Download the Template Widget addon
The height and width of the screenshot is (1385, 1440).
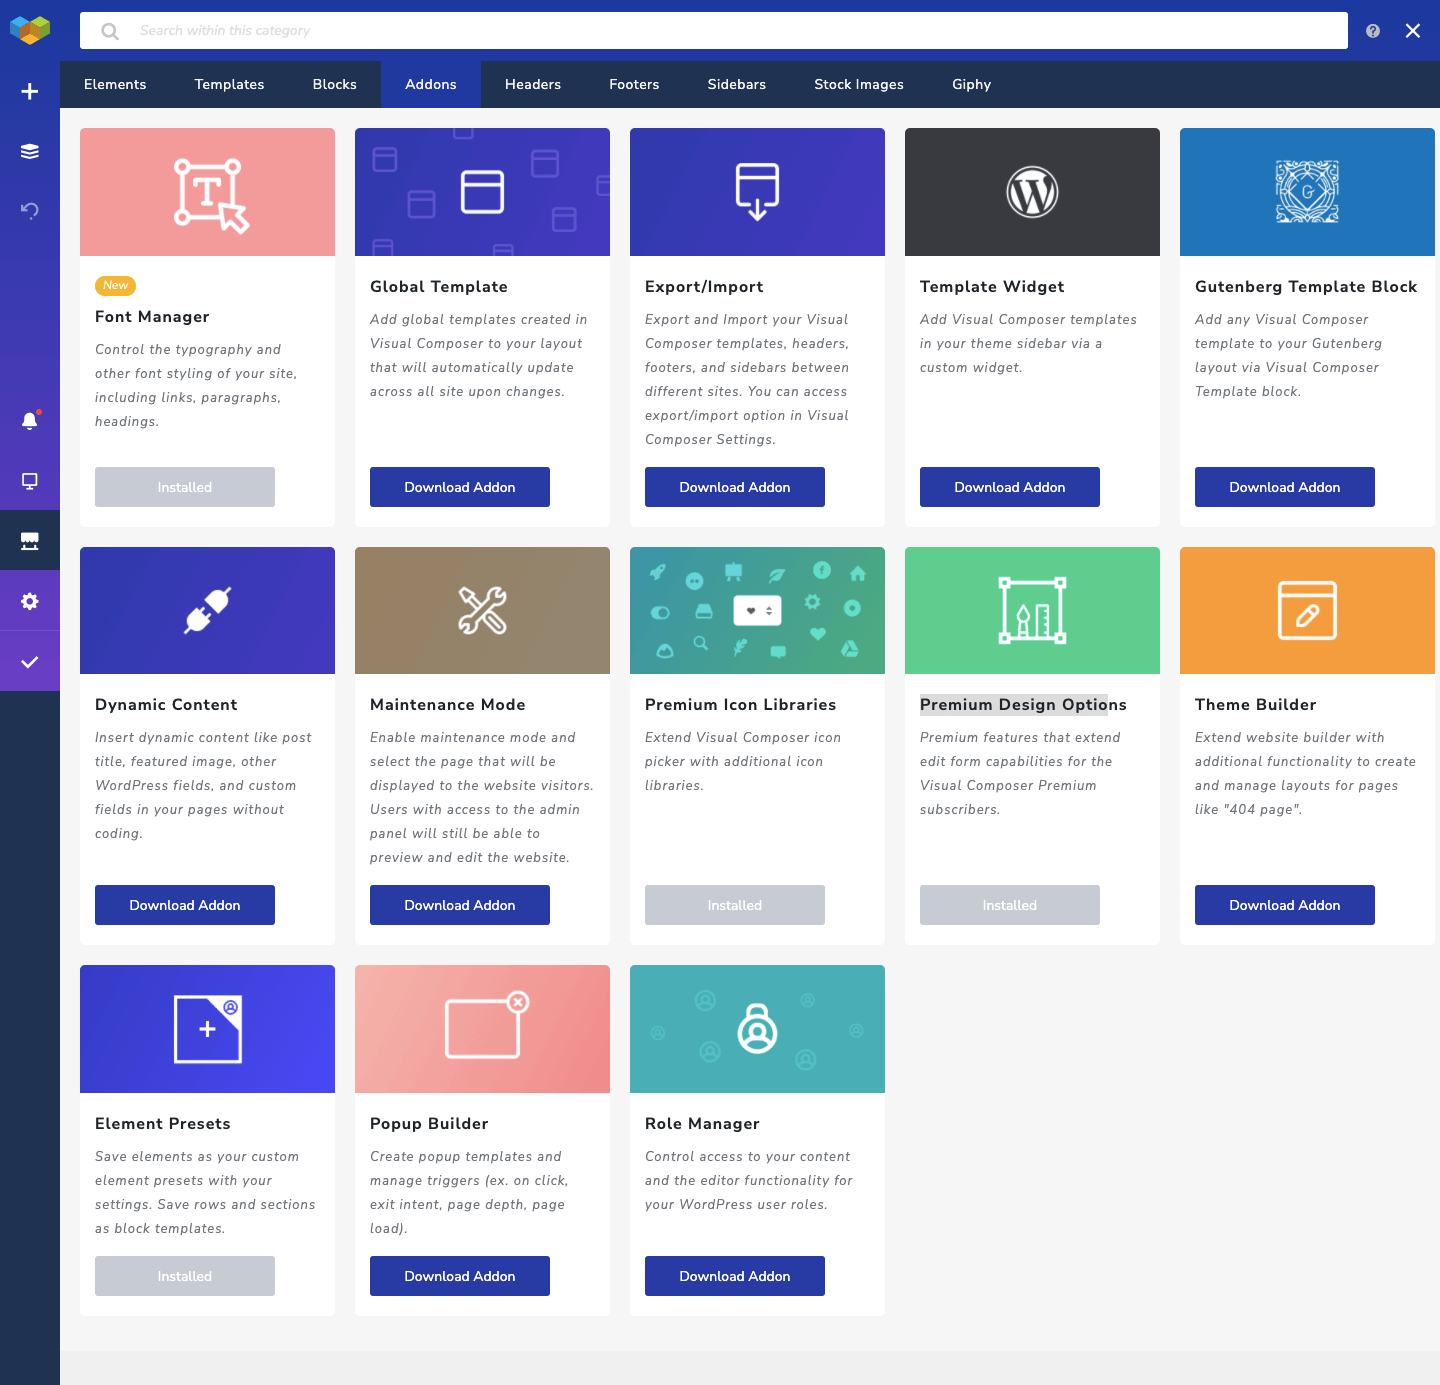1010,487
